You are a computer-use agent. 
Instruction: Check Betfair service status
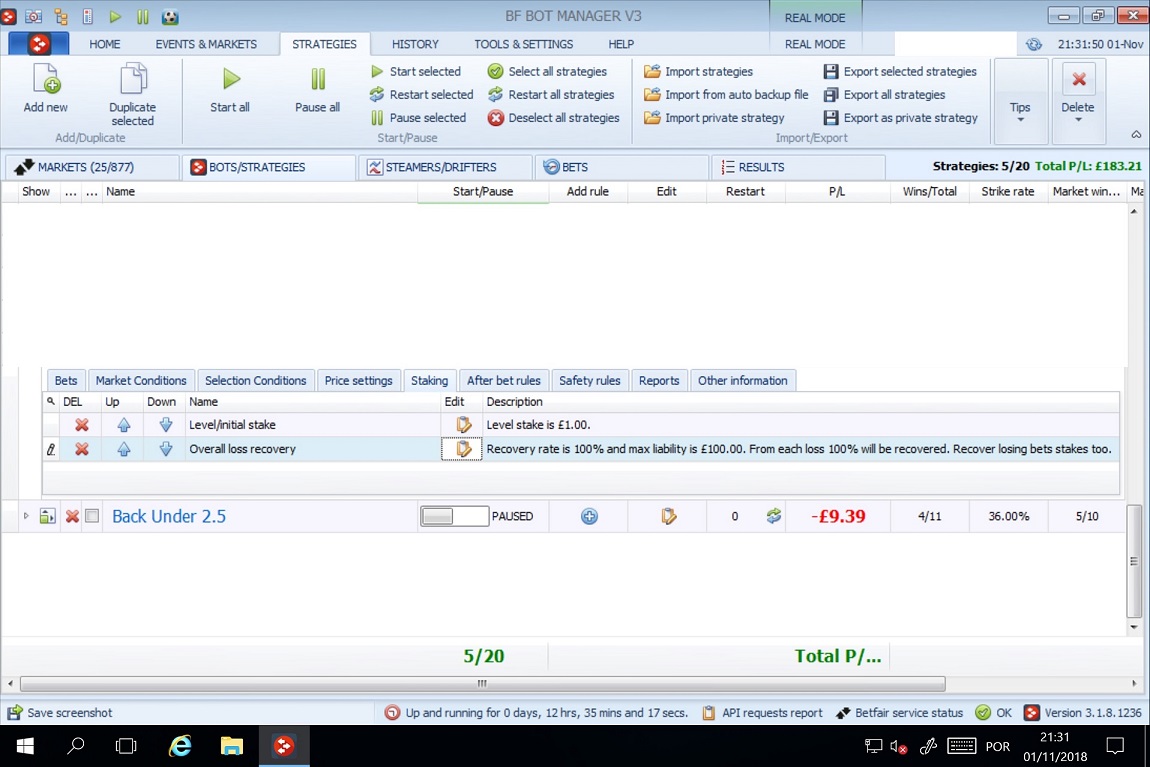coord(899,713)
